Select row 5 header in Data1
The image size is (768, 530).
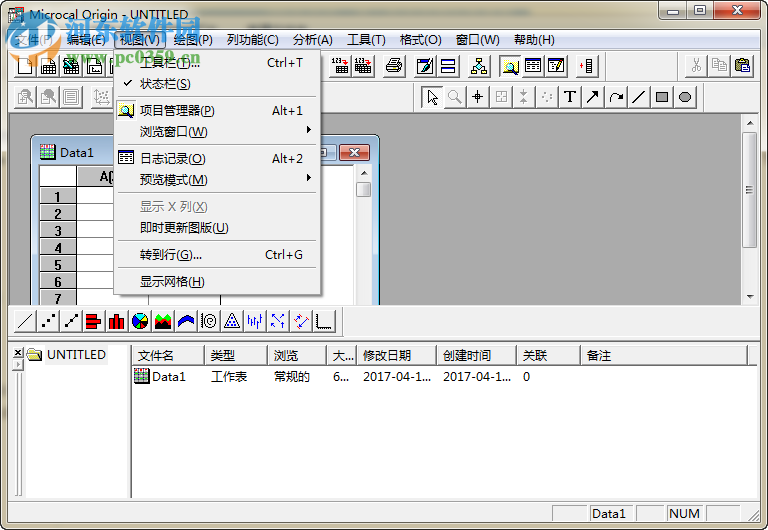click(x=58, y=265)
